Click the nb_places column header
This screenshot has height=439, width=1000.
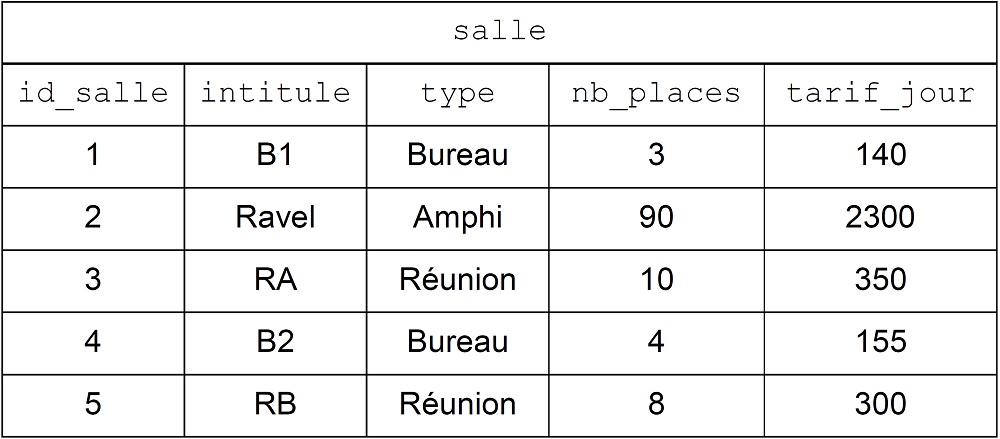tap(656, 94)
